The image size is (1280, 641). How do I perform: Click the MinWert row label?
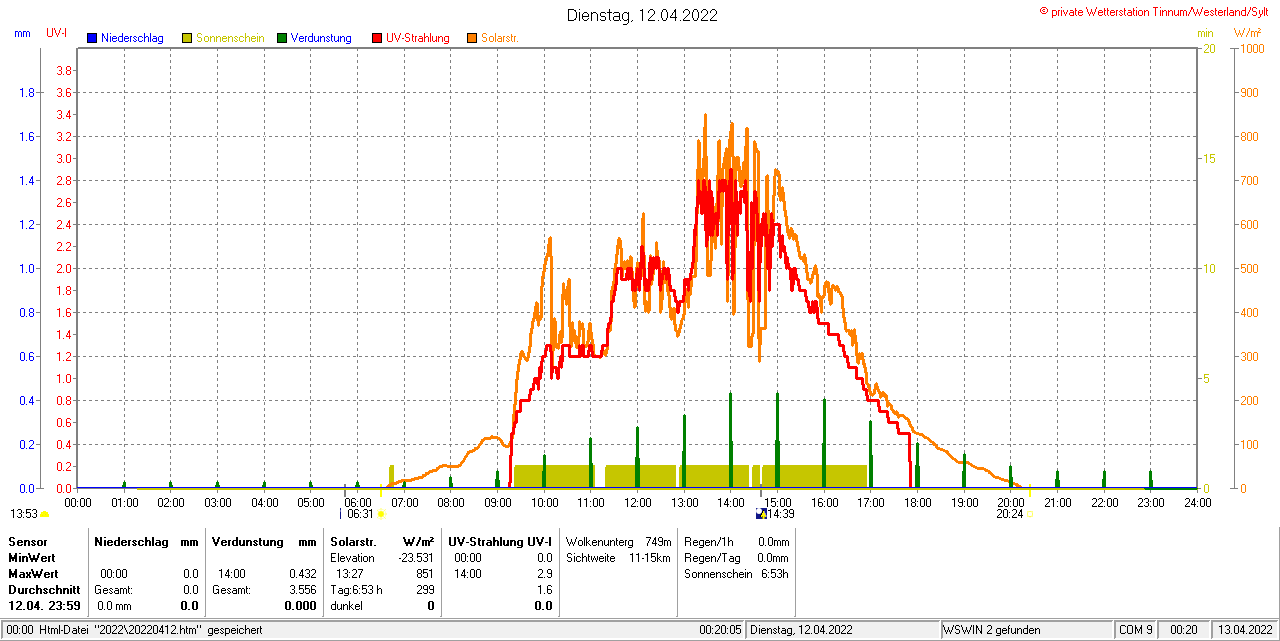32,557
